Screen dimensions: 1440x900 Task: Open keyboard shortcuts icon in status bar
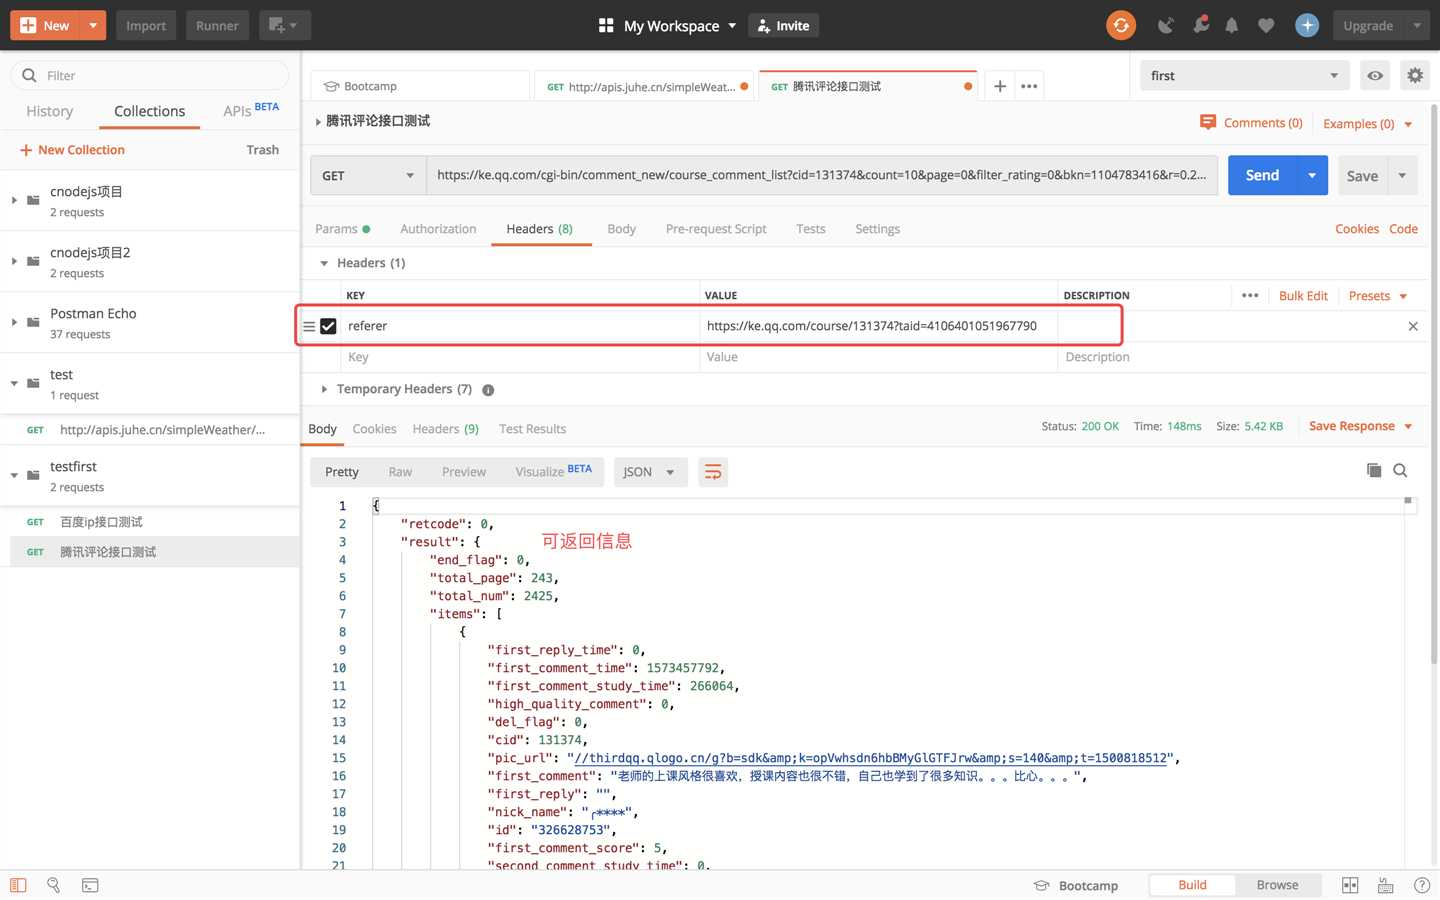click(x=1386, y=885)
